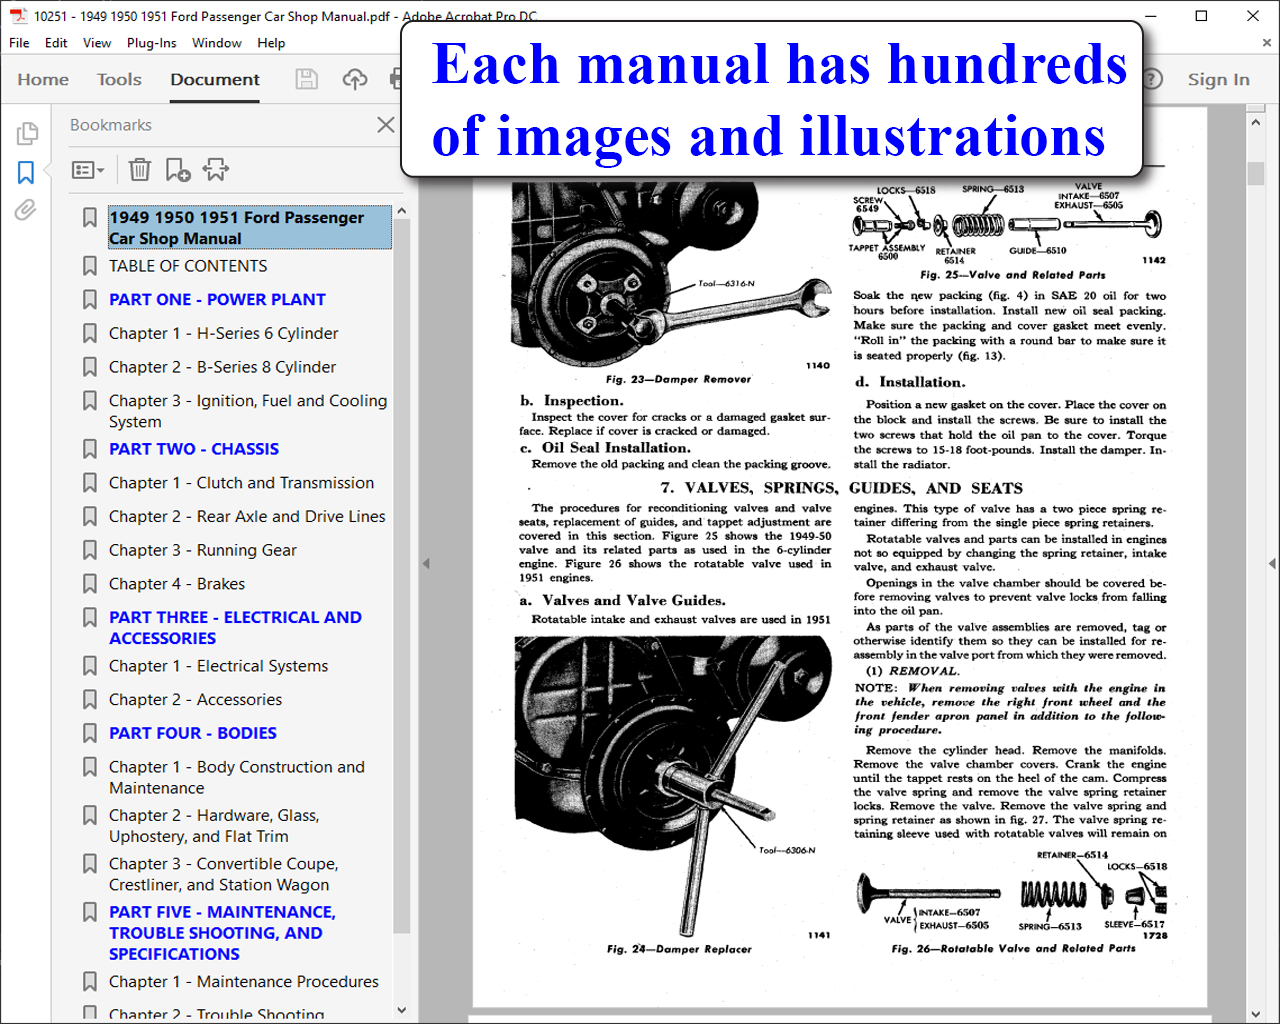1280x1024 pixels.
Task: Click the Save file icon in toolbar
Action: pos(307,79)
